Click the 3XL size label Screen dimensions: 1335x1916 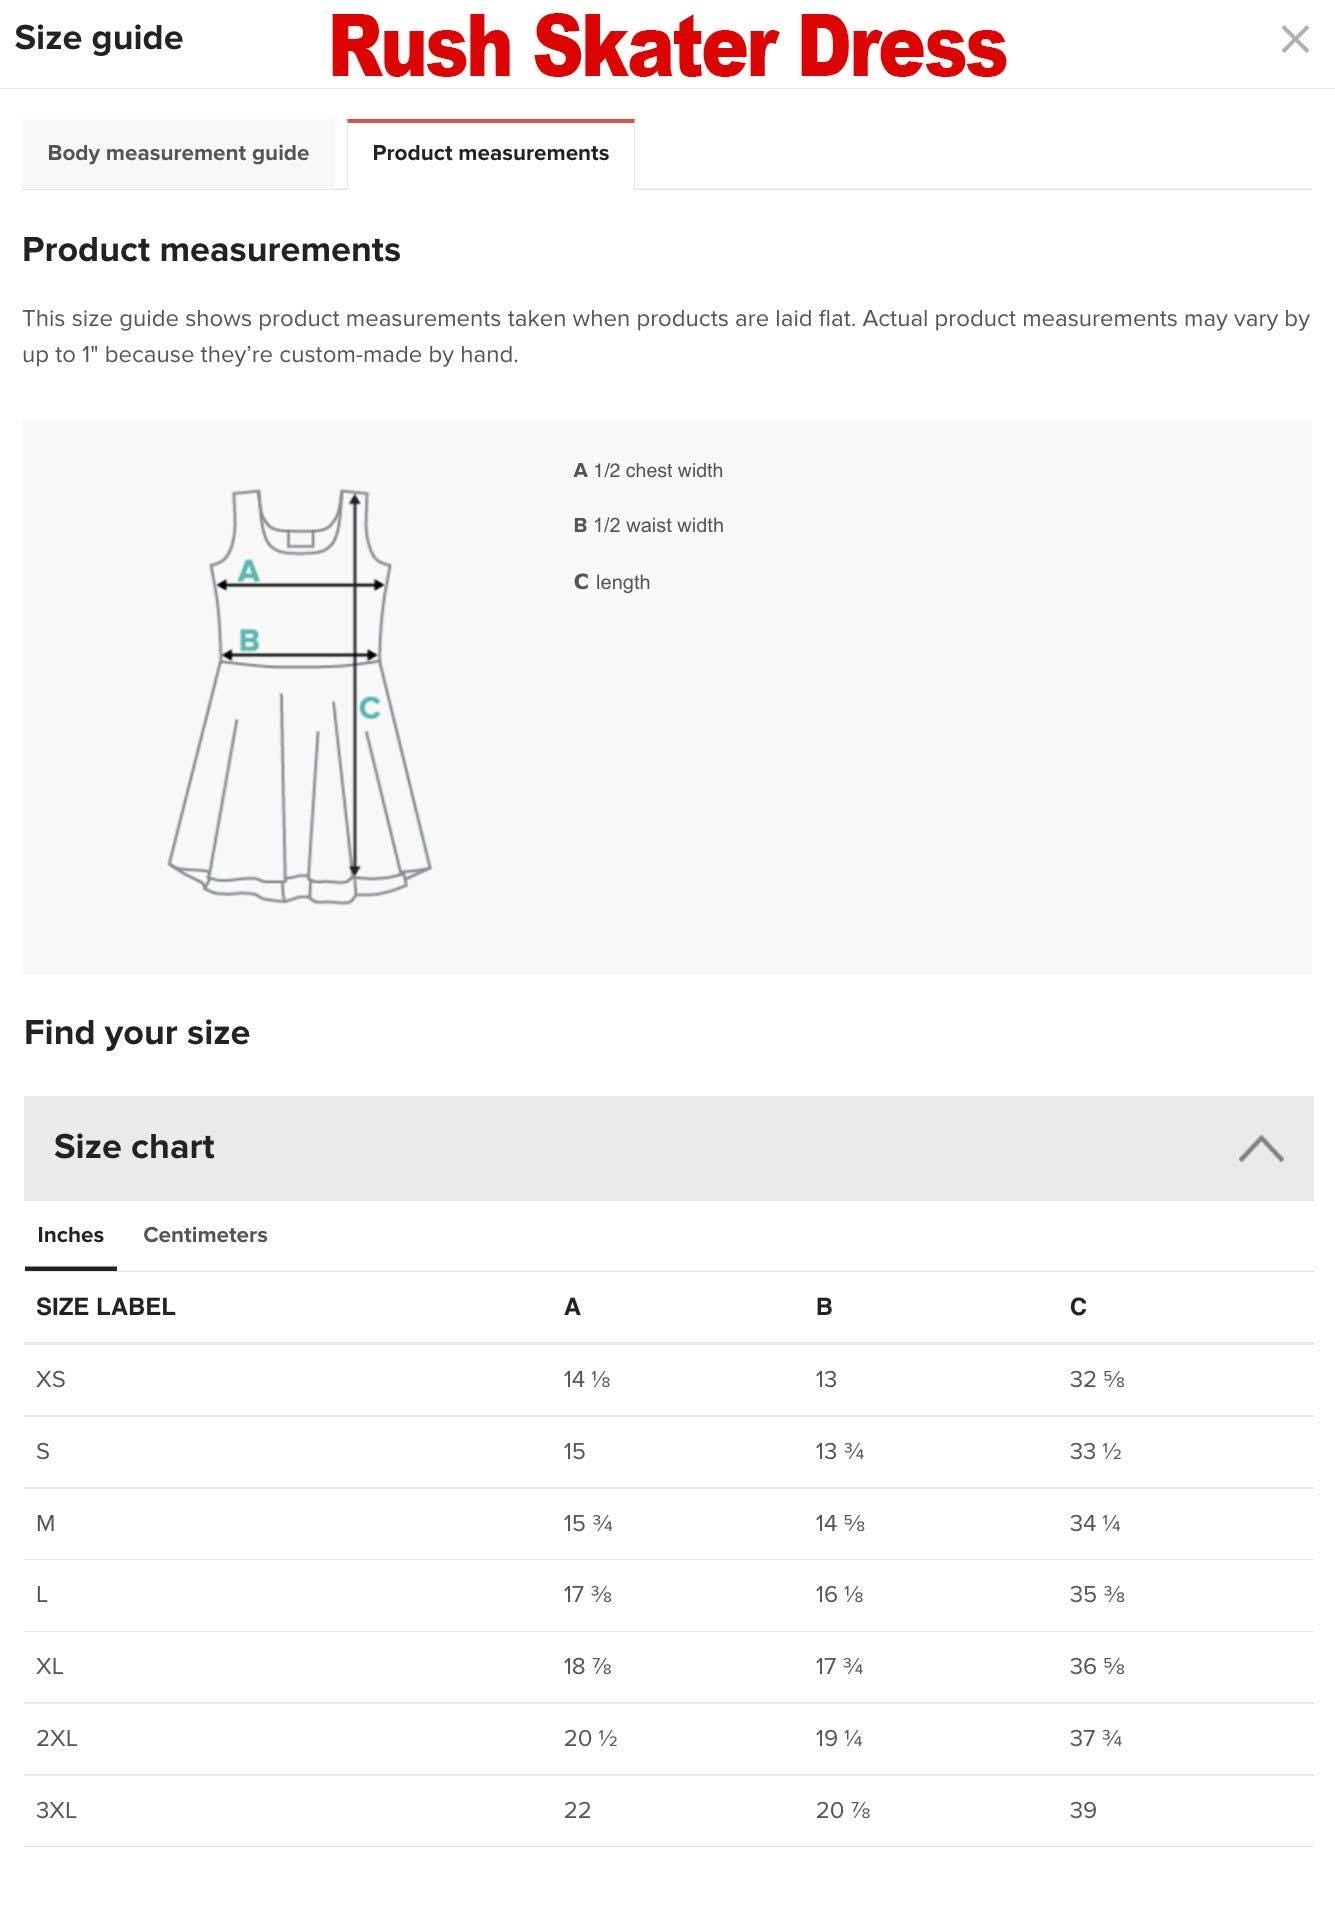click(x=56, y=1811)
